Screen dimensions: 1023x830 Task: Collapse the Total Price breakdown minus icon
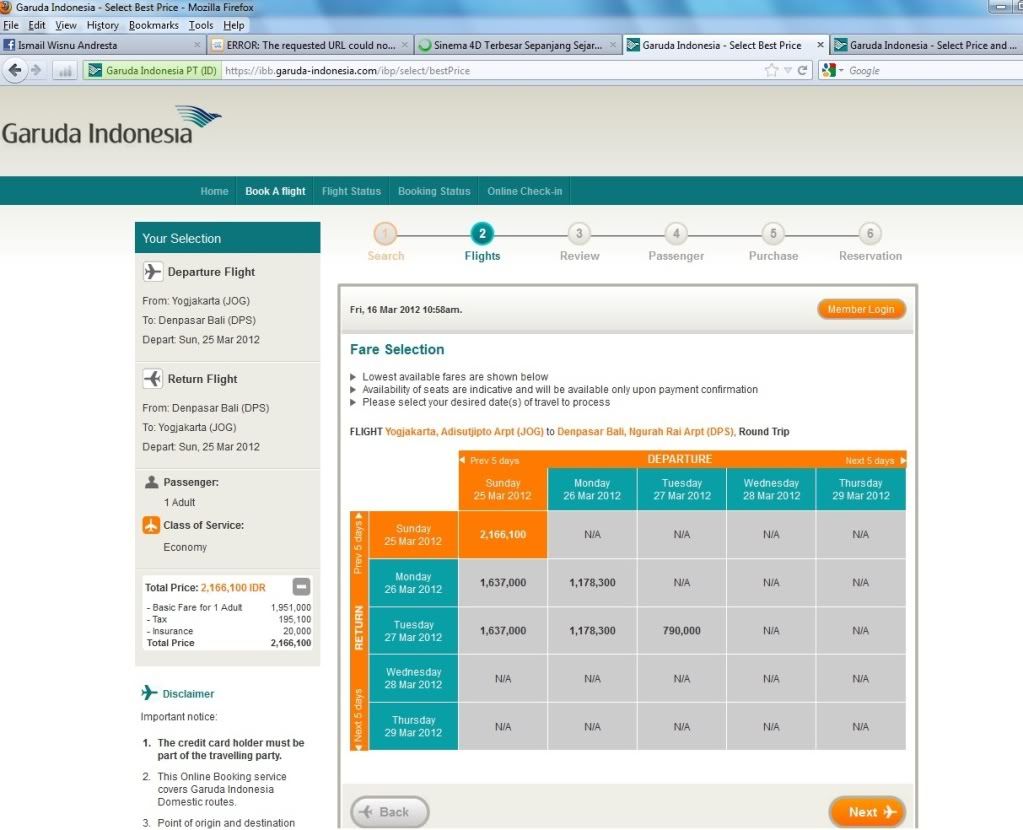coord(301,587)
